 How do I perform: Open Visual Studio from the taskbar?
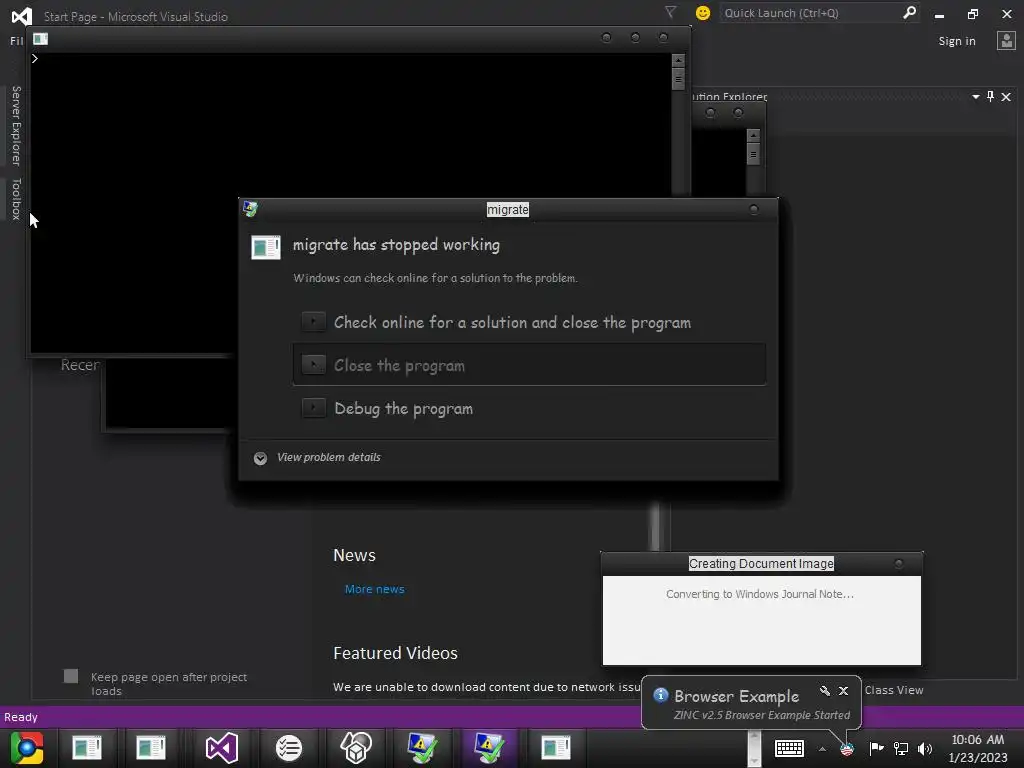221,748
